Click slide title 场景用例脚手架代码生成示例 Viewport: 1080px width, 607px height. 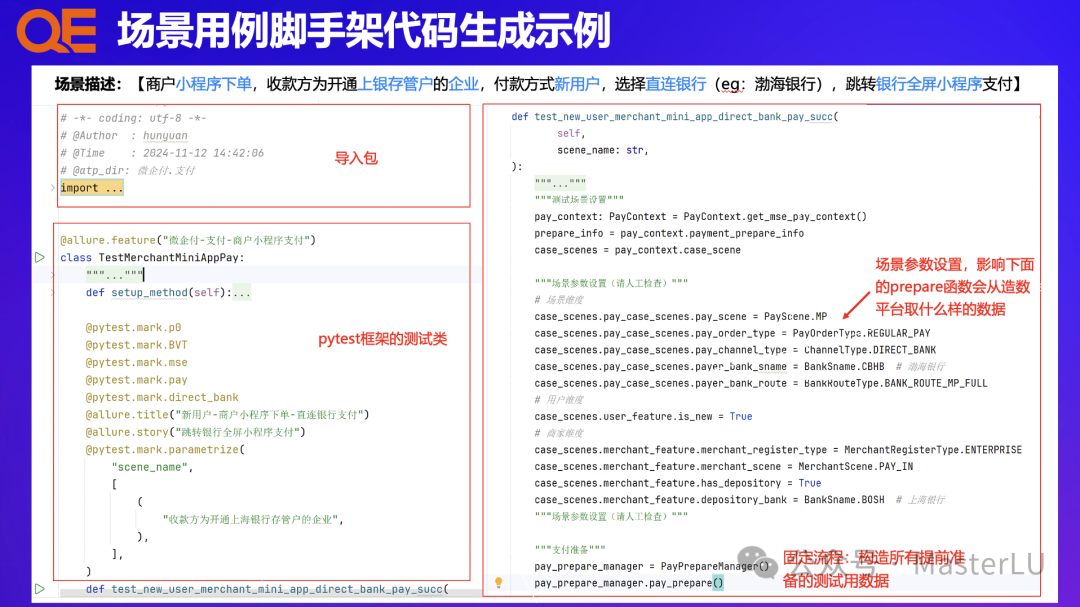coord(364,30)
